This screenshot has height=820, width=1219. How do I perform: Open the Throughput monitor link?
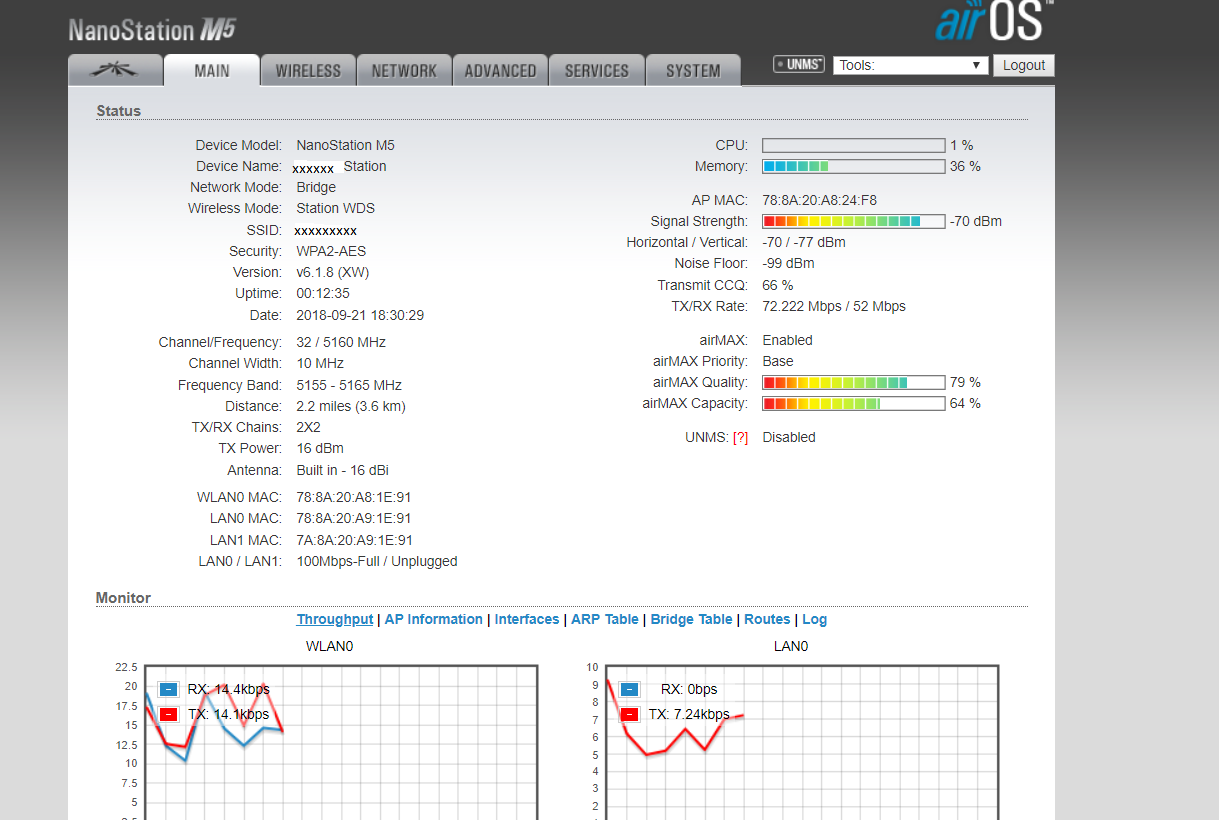(335, 619)
